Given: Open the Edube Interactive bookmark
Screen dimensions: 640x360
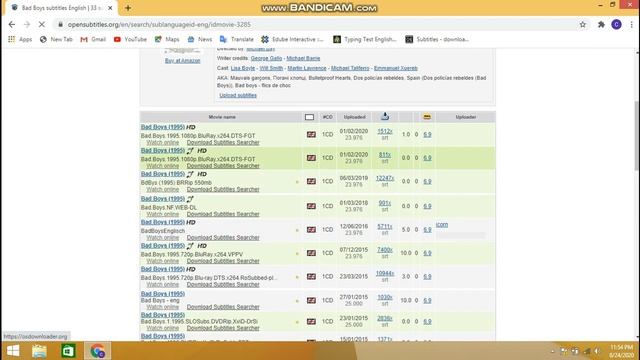Looking at the screenshot, I should 293,39.
